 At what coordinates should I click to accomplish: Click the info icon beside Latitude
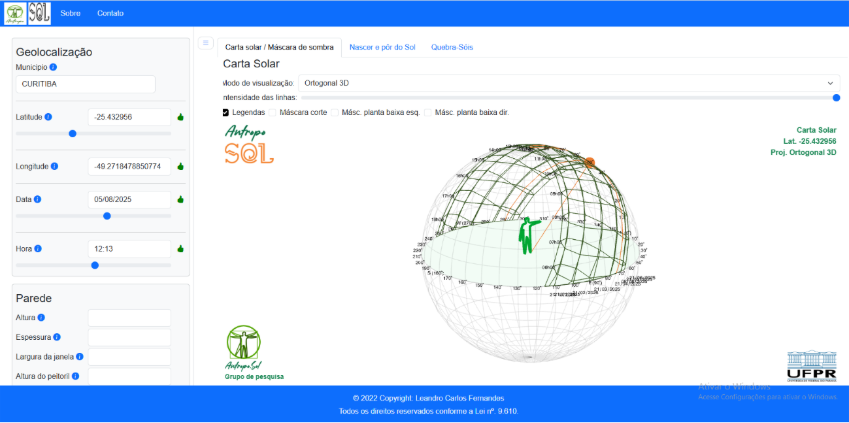point(48,117)
